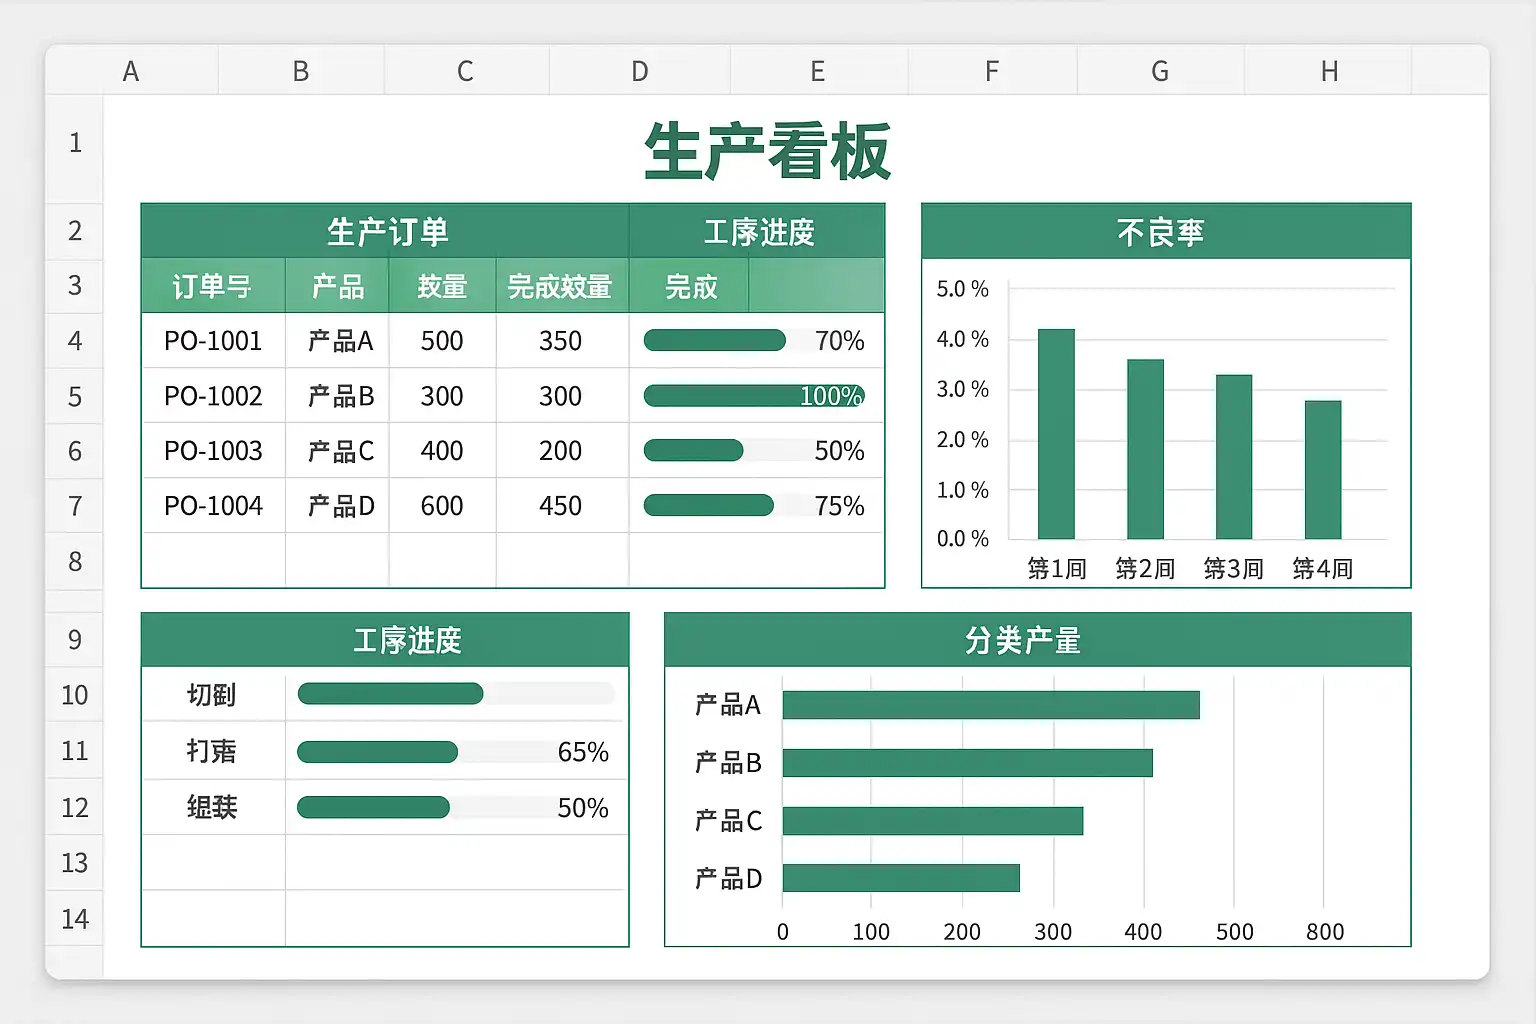
Task: Select column C header
Action: (466, 71)
